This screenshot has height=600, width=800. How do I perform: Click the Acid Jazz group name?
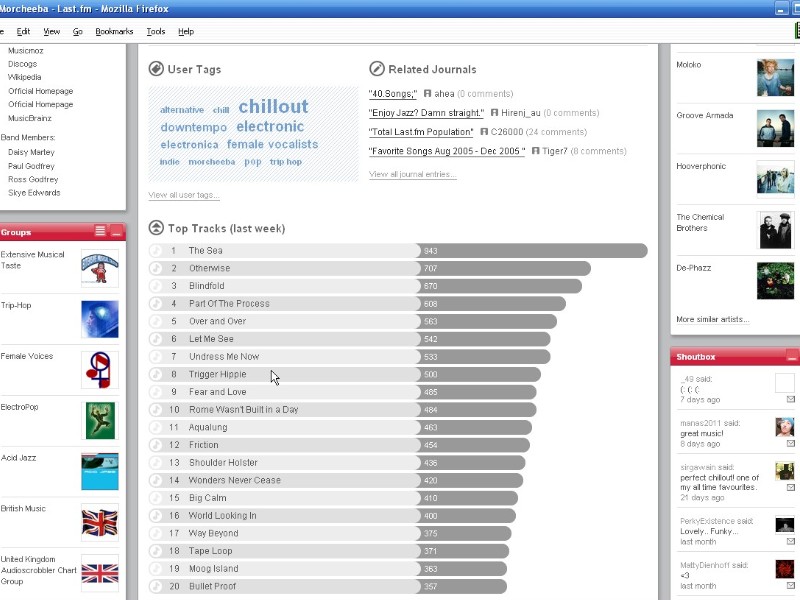(18, 458)
